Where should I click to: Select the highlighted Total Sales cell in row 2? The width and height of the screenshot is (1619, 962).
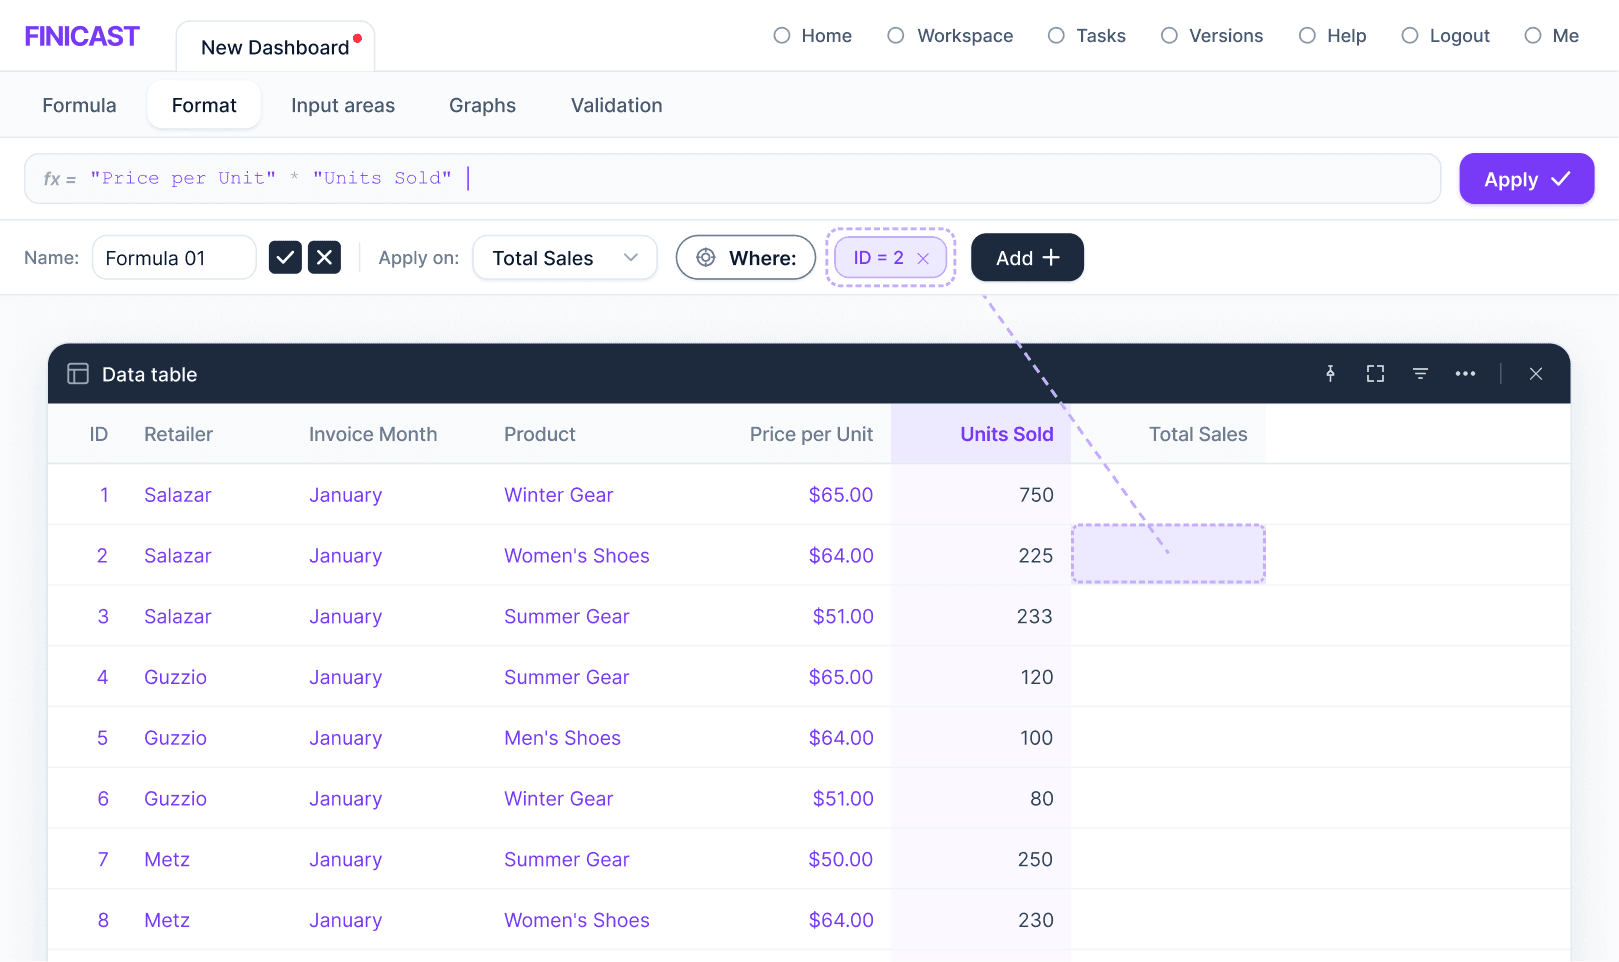1168,554
